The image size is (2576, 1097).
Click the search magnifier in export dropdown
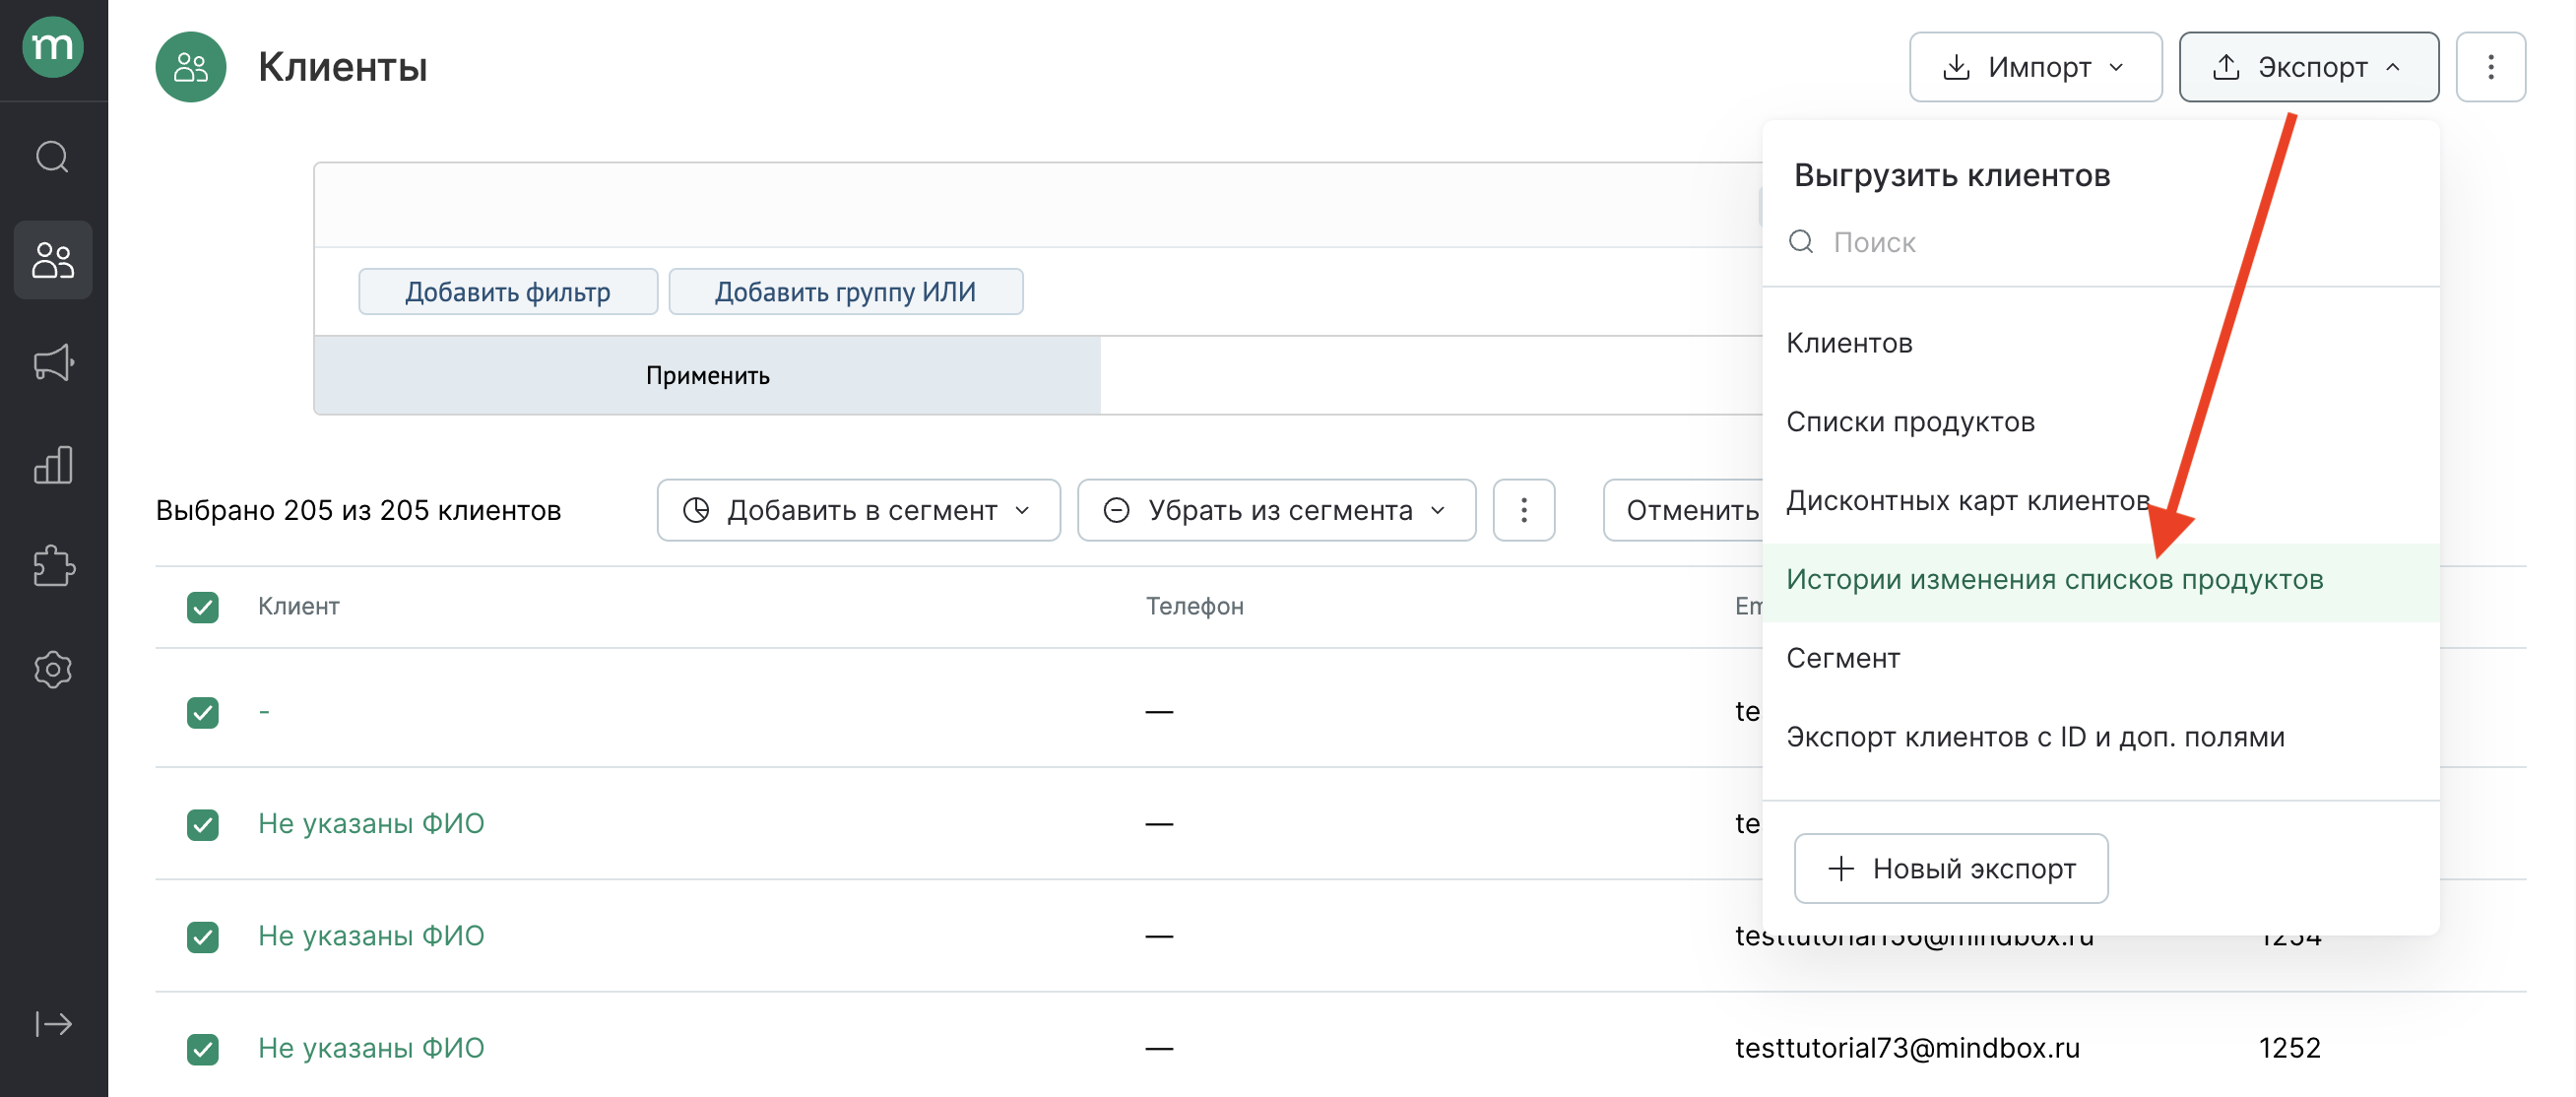click(x=1801, y=241)
